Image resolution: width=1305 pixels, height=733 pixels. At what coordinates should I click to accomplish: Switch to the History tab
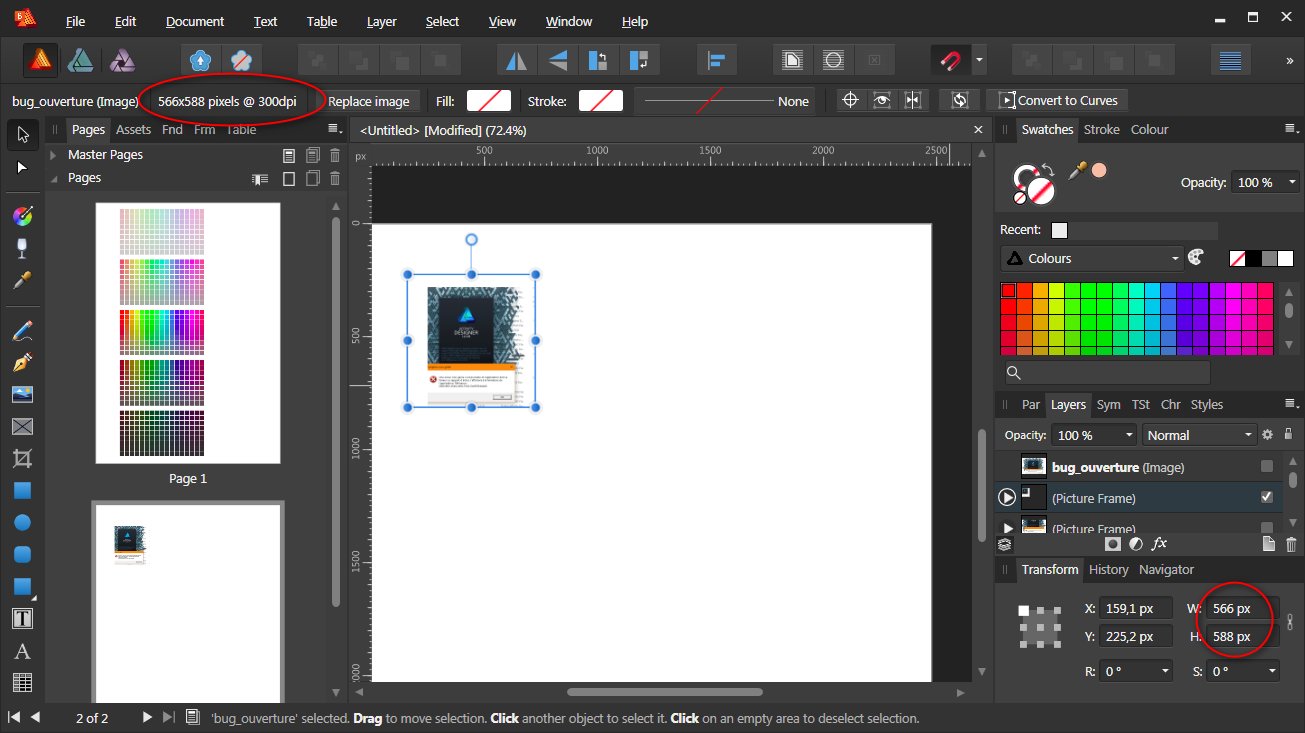coord(1108,569)
